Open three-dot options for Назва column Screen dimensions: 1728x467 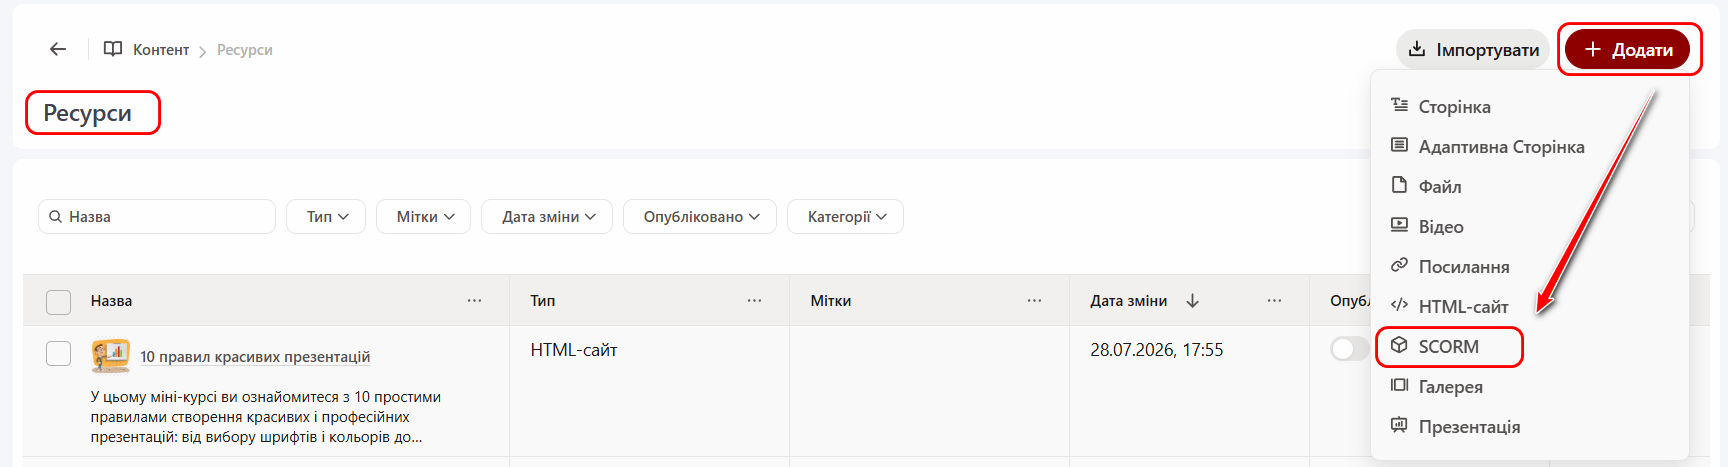coord(474,301)
